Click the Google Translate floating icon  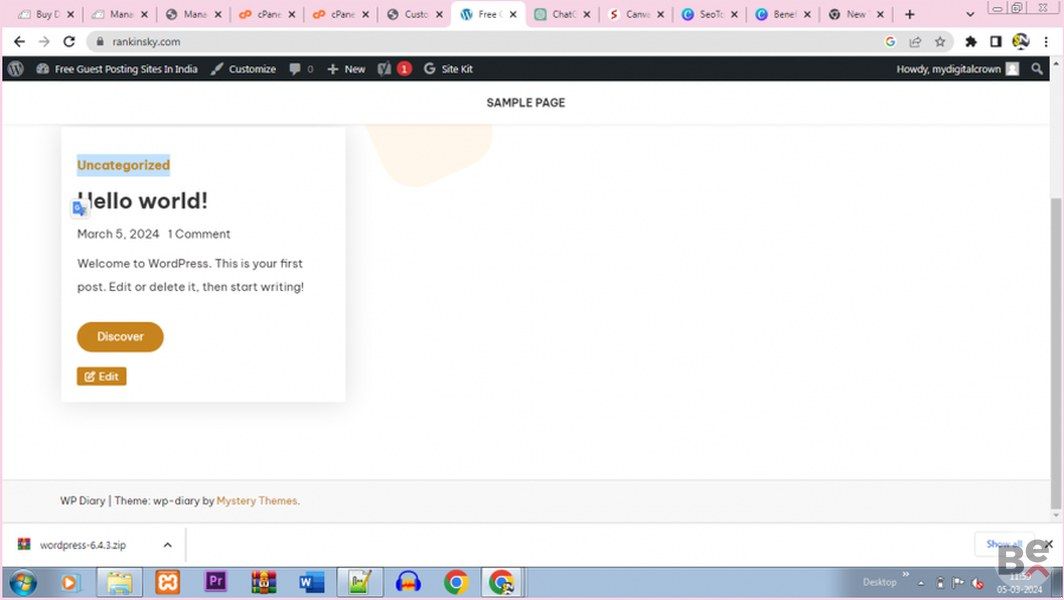coord(80,208)
